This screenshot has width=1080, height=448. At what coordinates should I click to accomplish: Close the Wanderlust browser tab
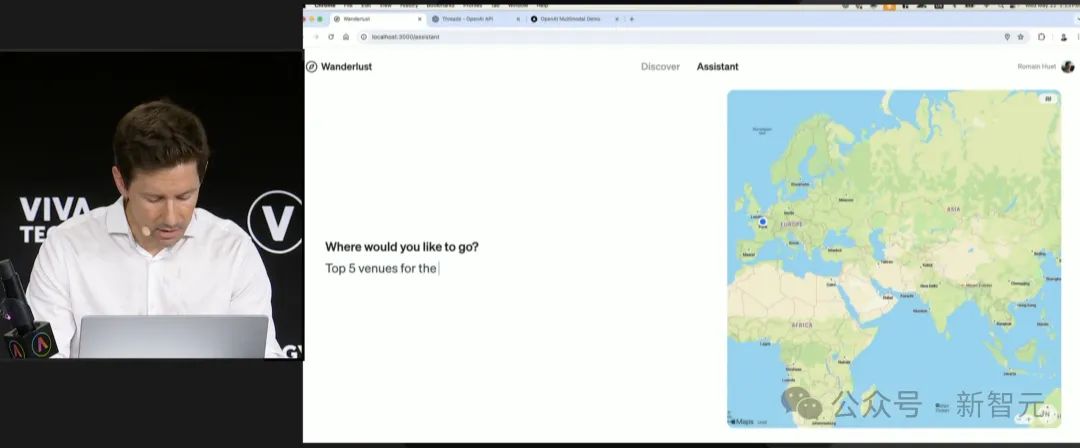(419, 19)
